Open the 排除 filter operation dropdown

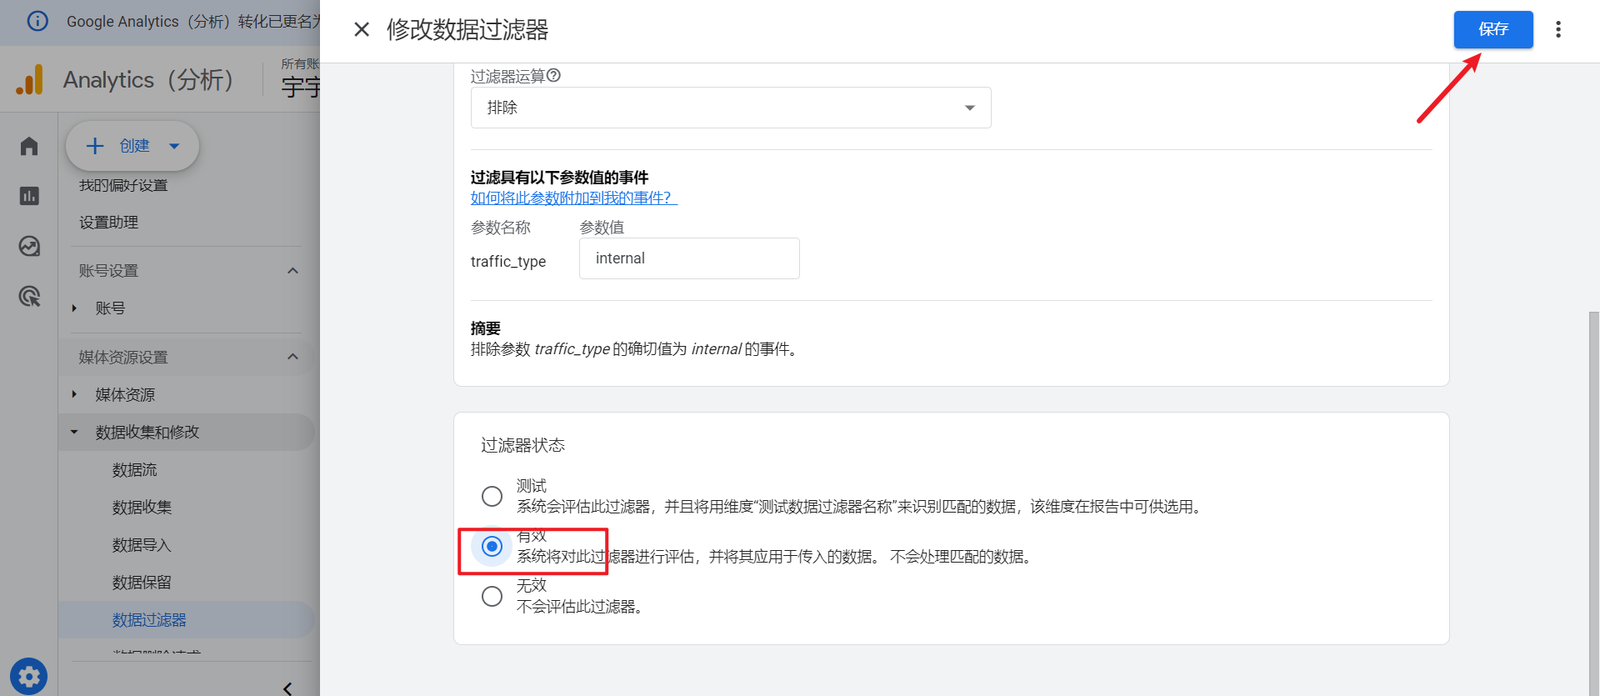pos(731,108)
